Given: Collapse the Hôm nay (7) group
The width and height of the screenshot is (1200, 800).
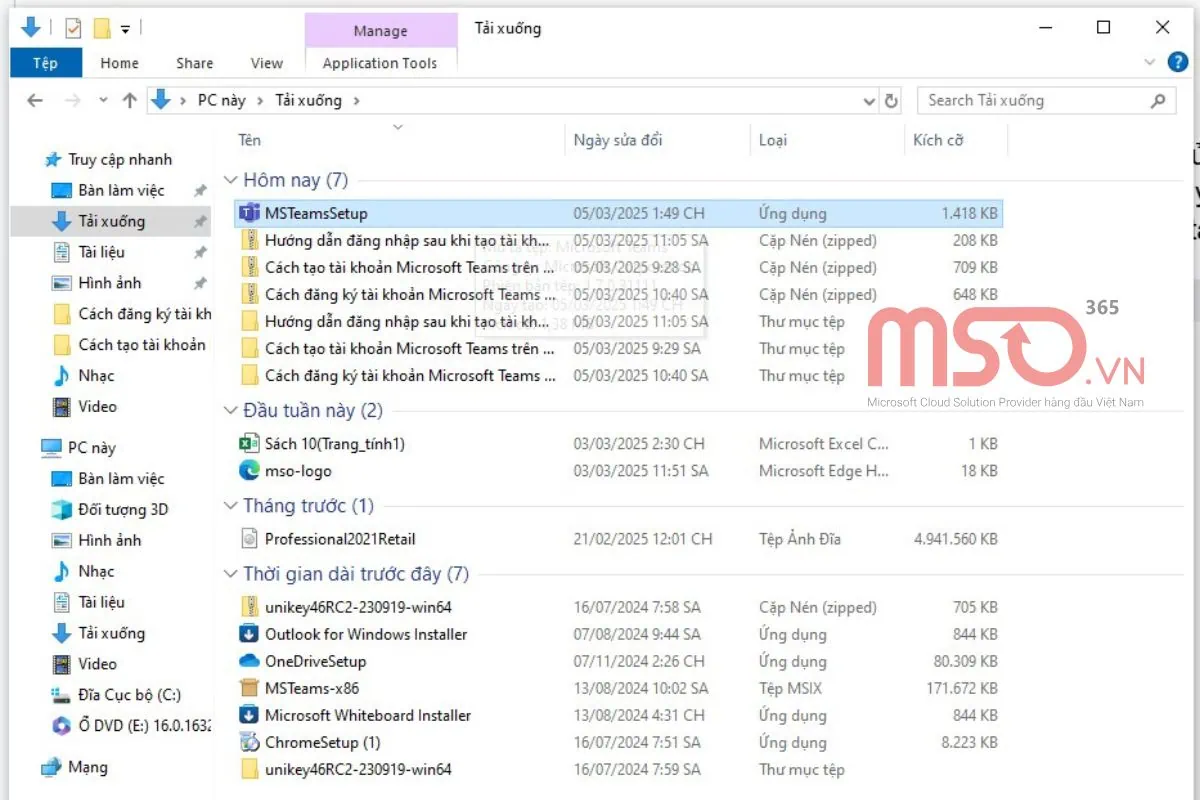Looking at the screenshot, I should (230, 180).
